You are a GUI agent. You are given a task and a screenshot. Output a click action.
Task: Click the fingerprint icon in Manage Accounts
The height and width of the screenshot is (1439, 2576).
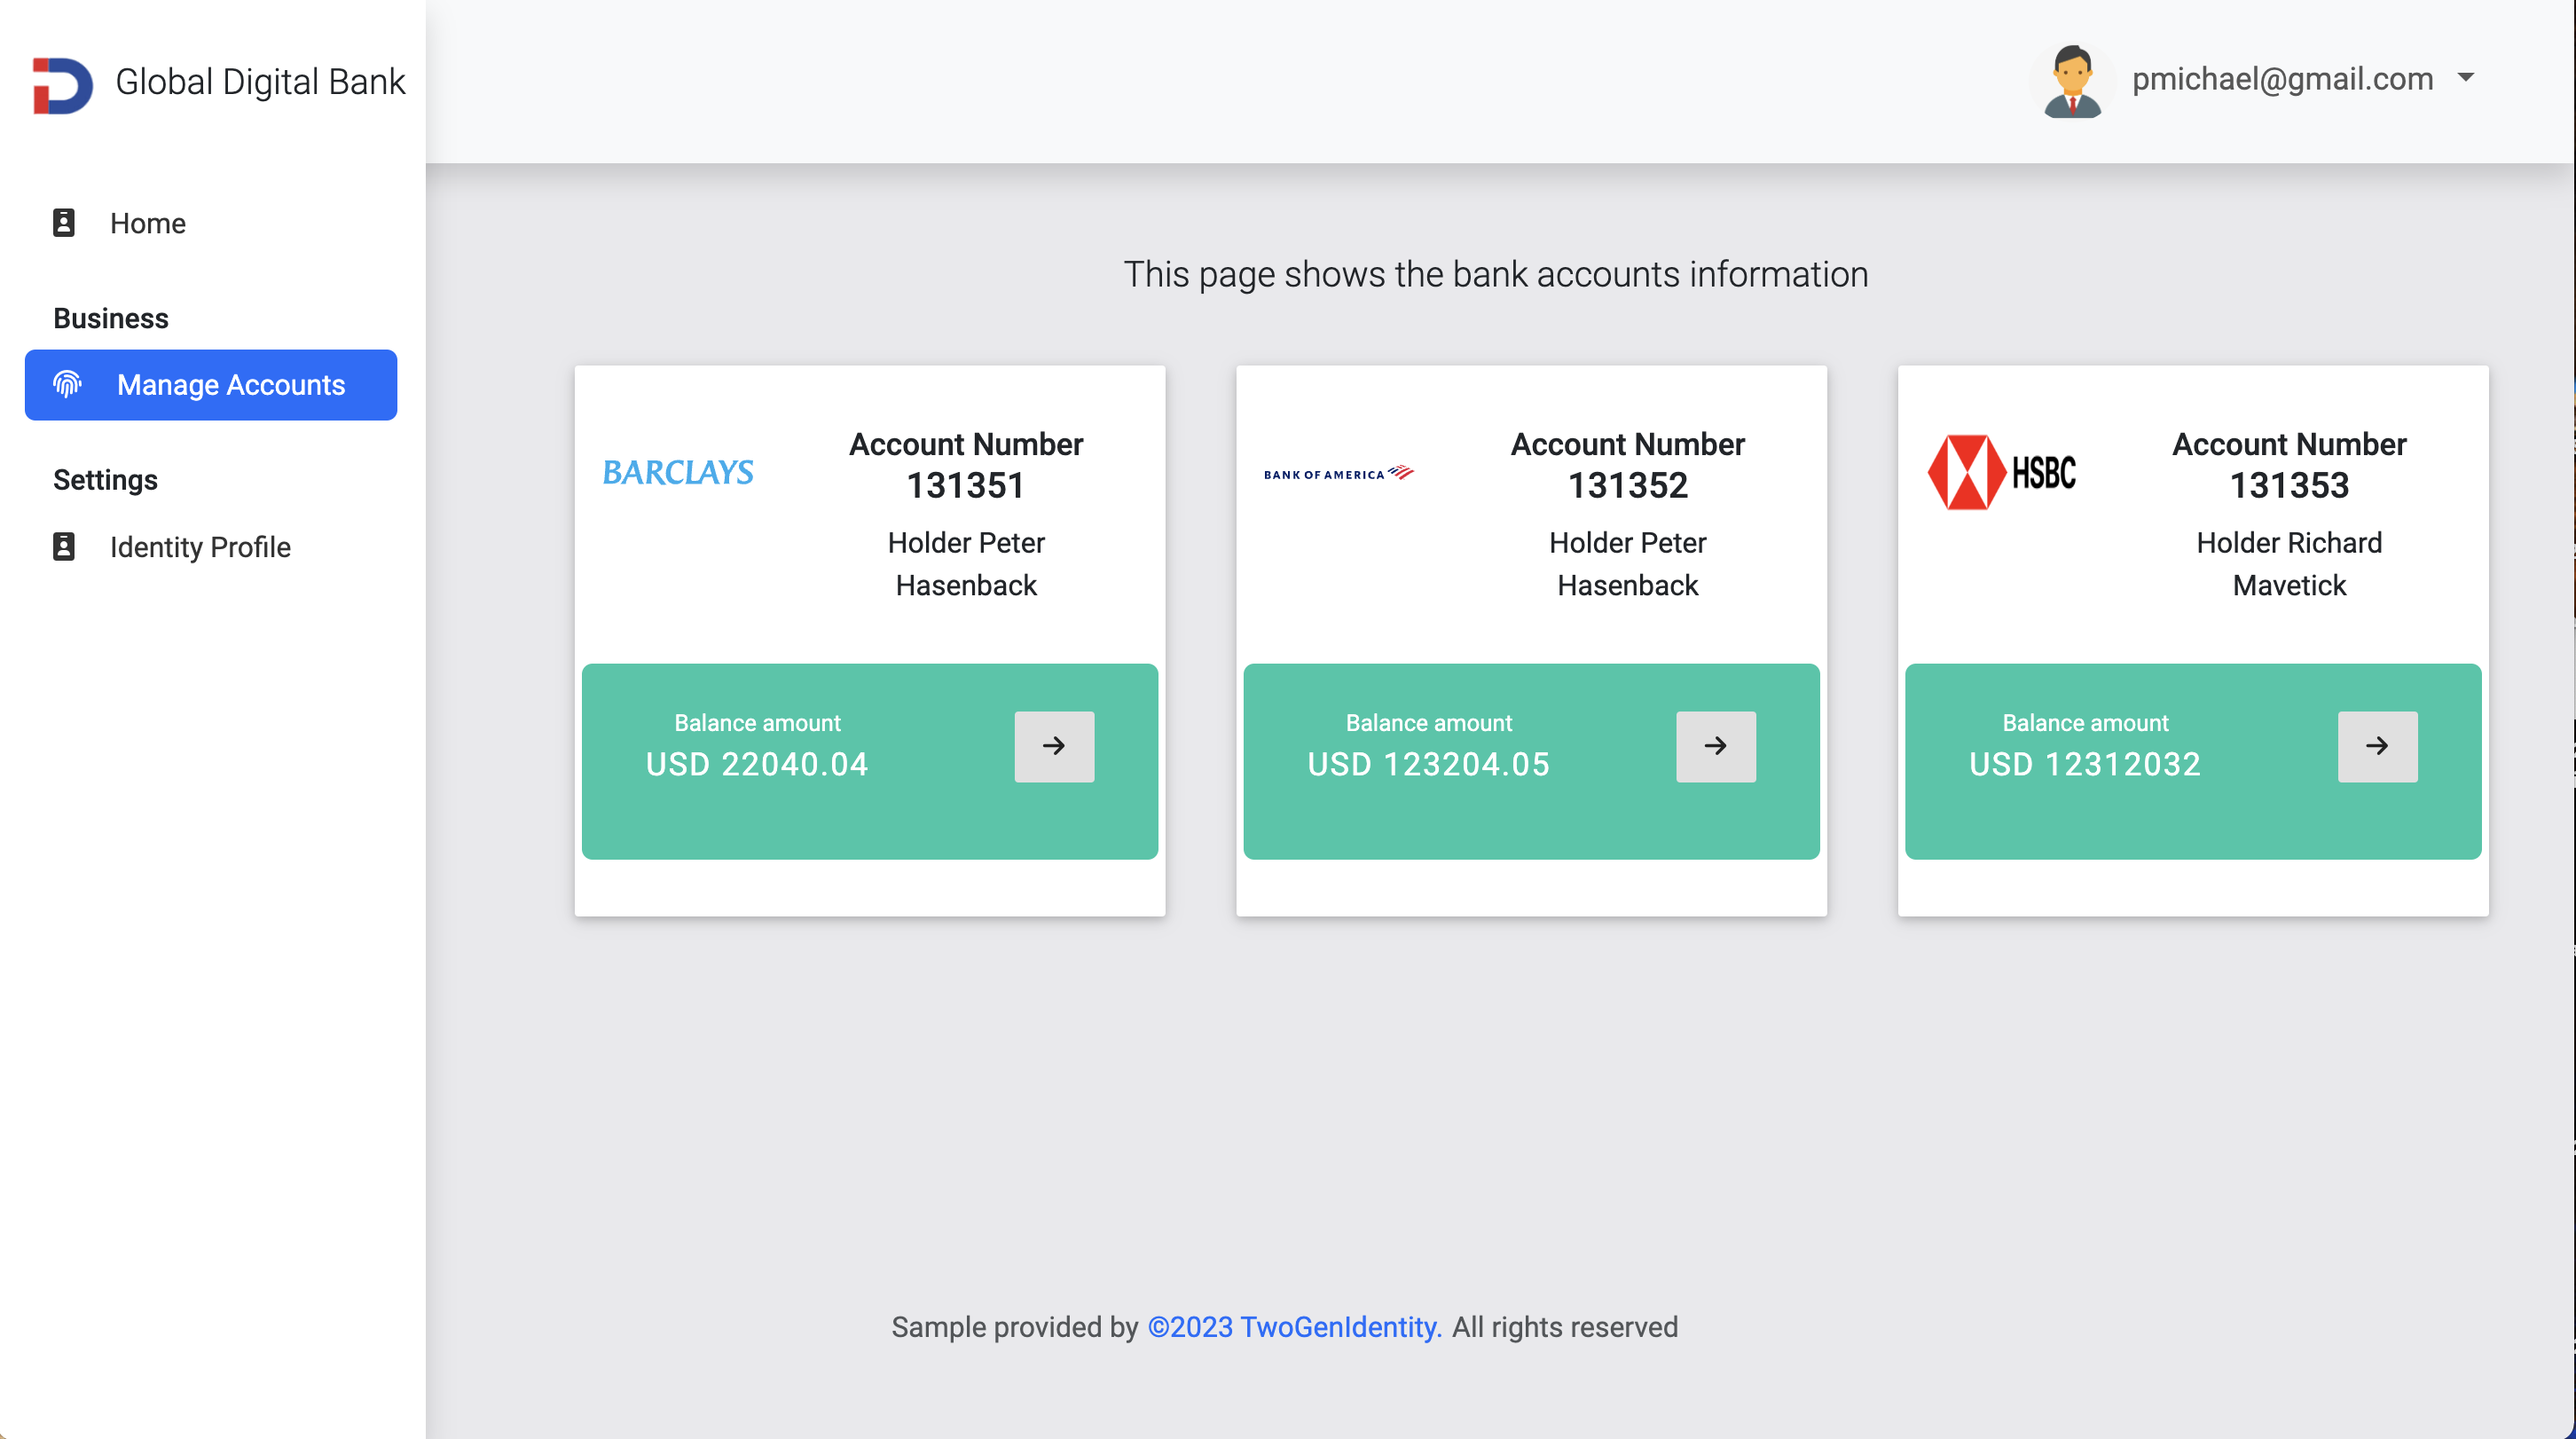67,385
